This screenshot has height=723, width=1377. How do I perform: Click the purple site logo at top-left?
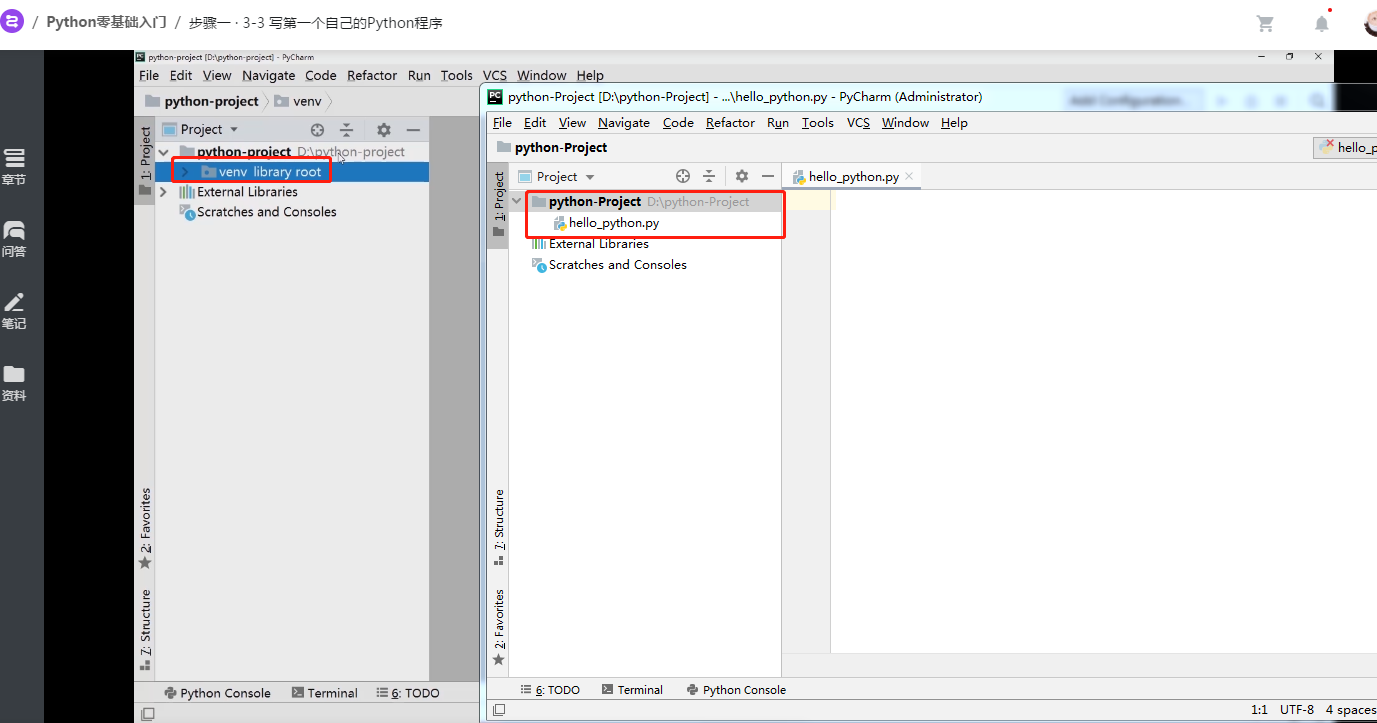(11, 22)
